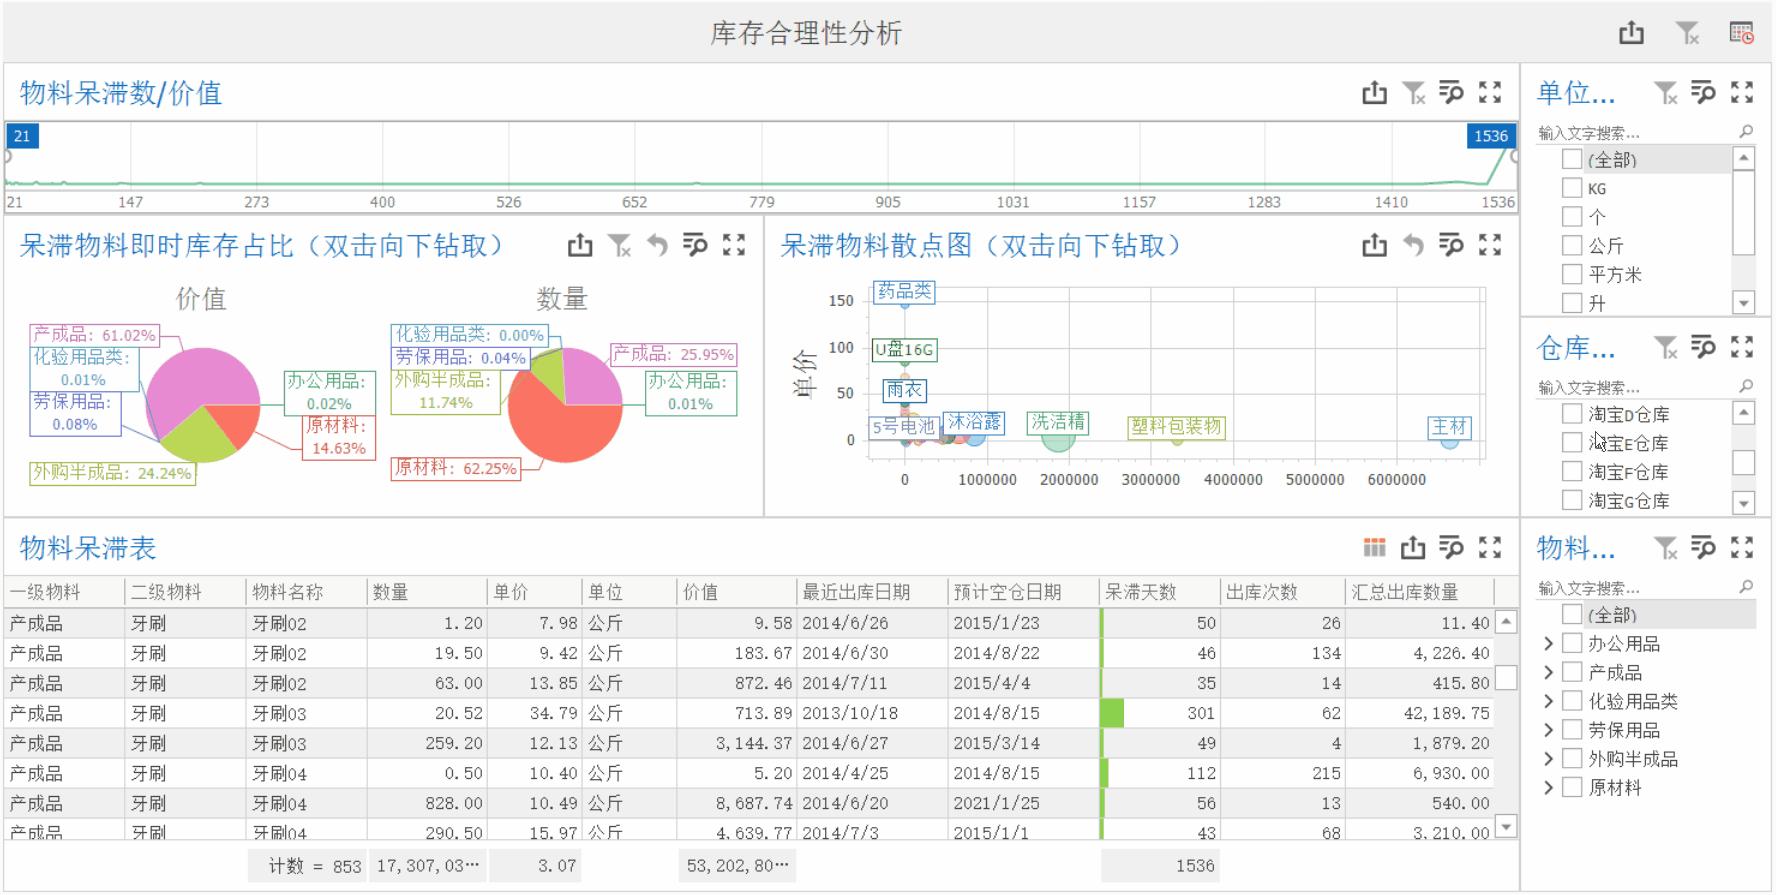Click the 物料 panel search field
This screenshot has width=1776, height=895.
1636,588
